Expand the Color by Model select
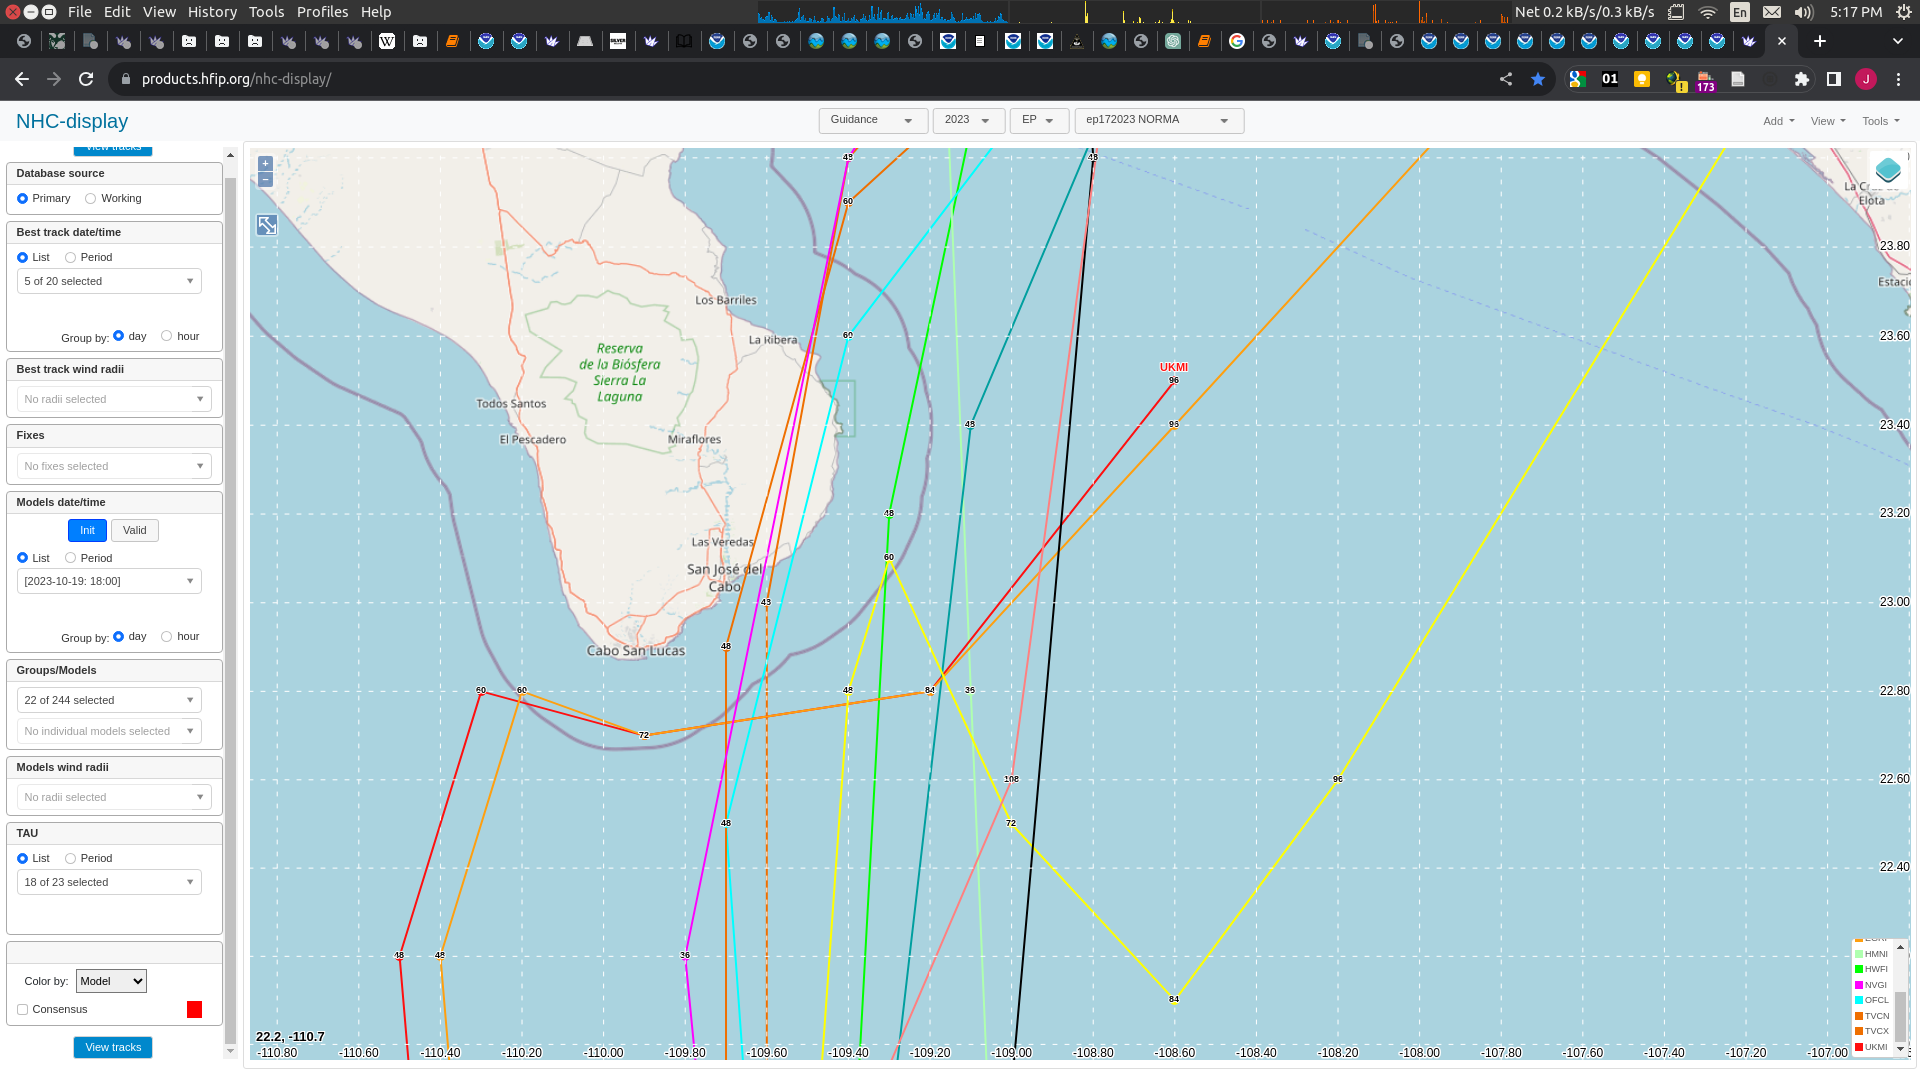The image size is (1920, 1080). (x=111, y=982)
